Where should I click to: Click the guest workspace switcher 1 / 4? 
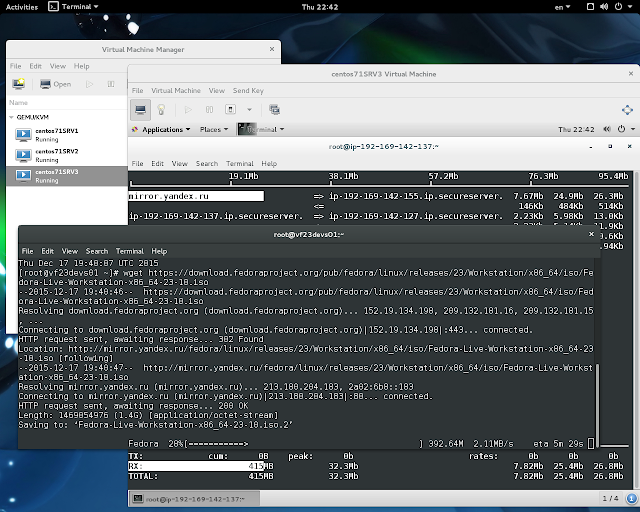[610, 499]
